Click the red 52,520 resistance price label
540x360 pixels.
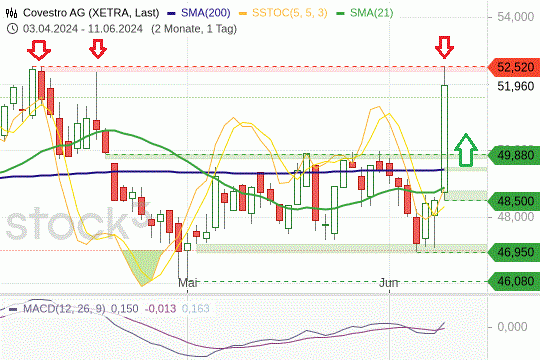click(514, 67)
